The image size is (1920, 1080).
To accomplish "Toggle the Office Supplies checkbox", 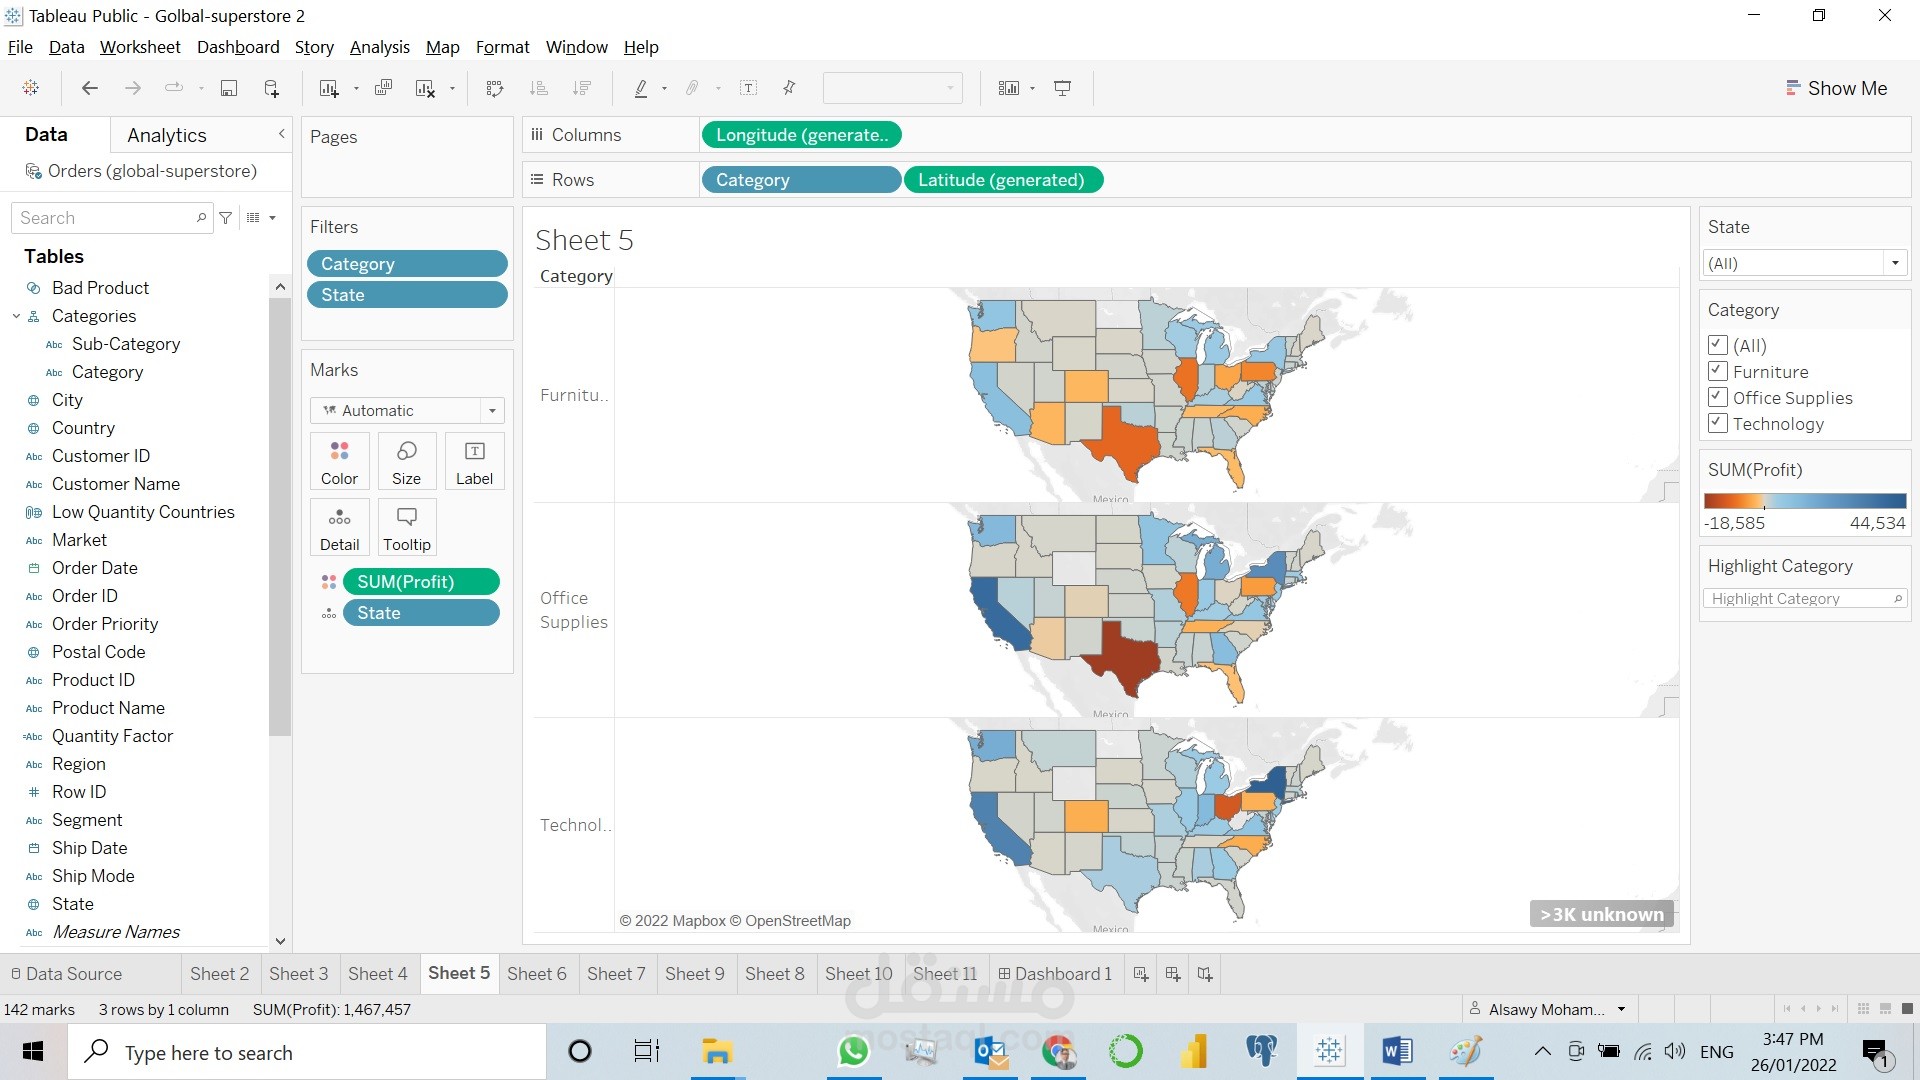I will coord(1717,397).
